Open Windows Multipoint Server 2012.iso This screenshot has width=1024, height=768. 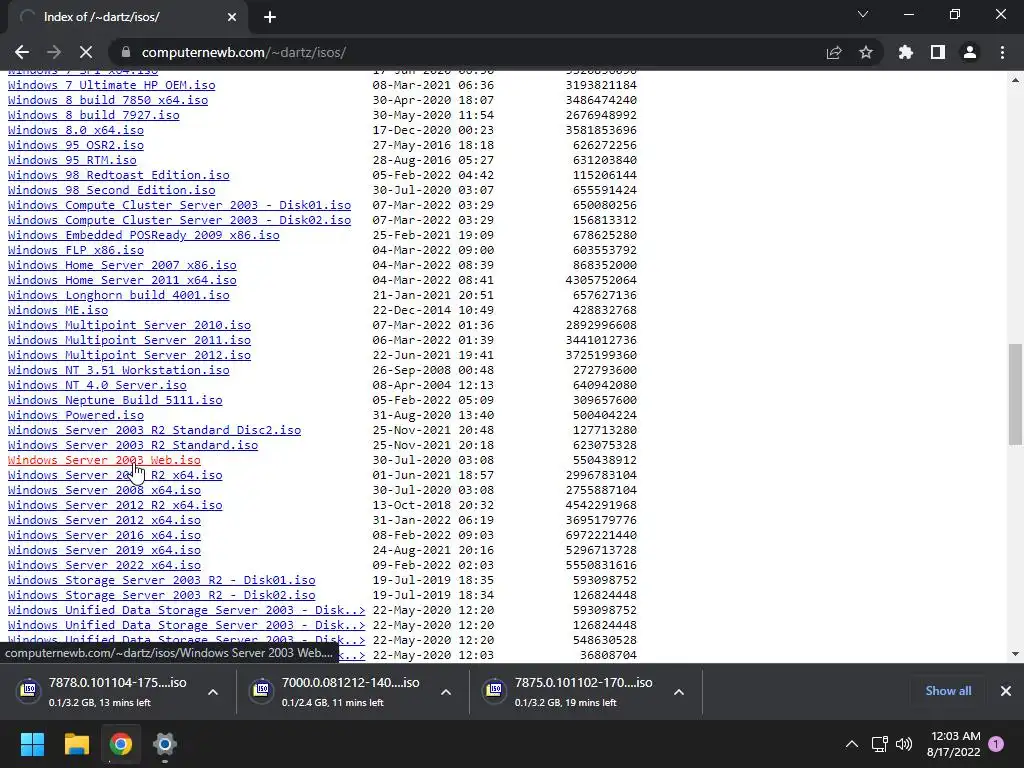click(x=129, y=355)
